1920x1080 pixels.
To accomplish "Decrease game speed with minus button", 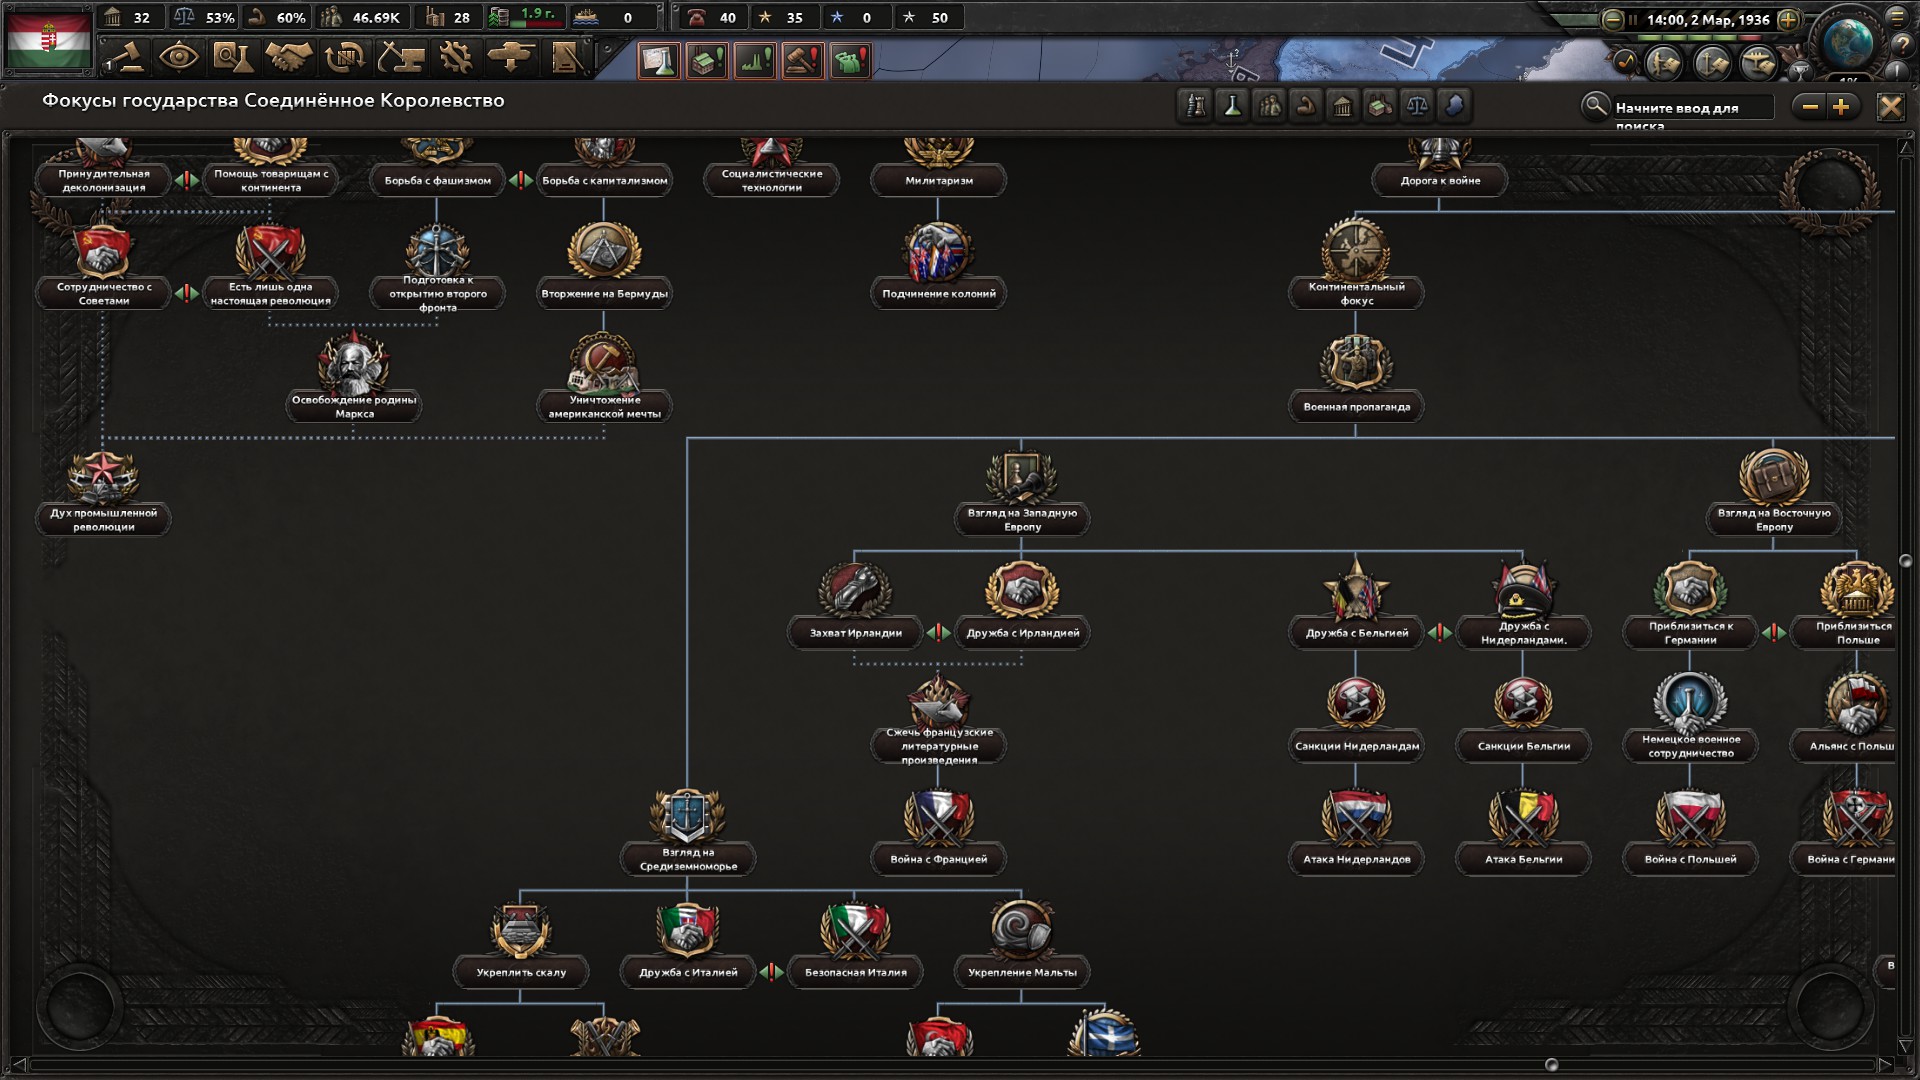I will tap(1612, 19).
